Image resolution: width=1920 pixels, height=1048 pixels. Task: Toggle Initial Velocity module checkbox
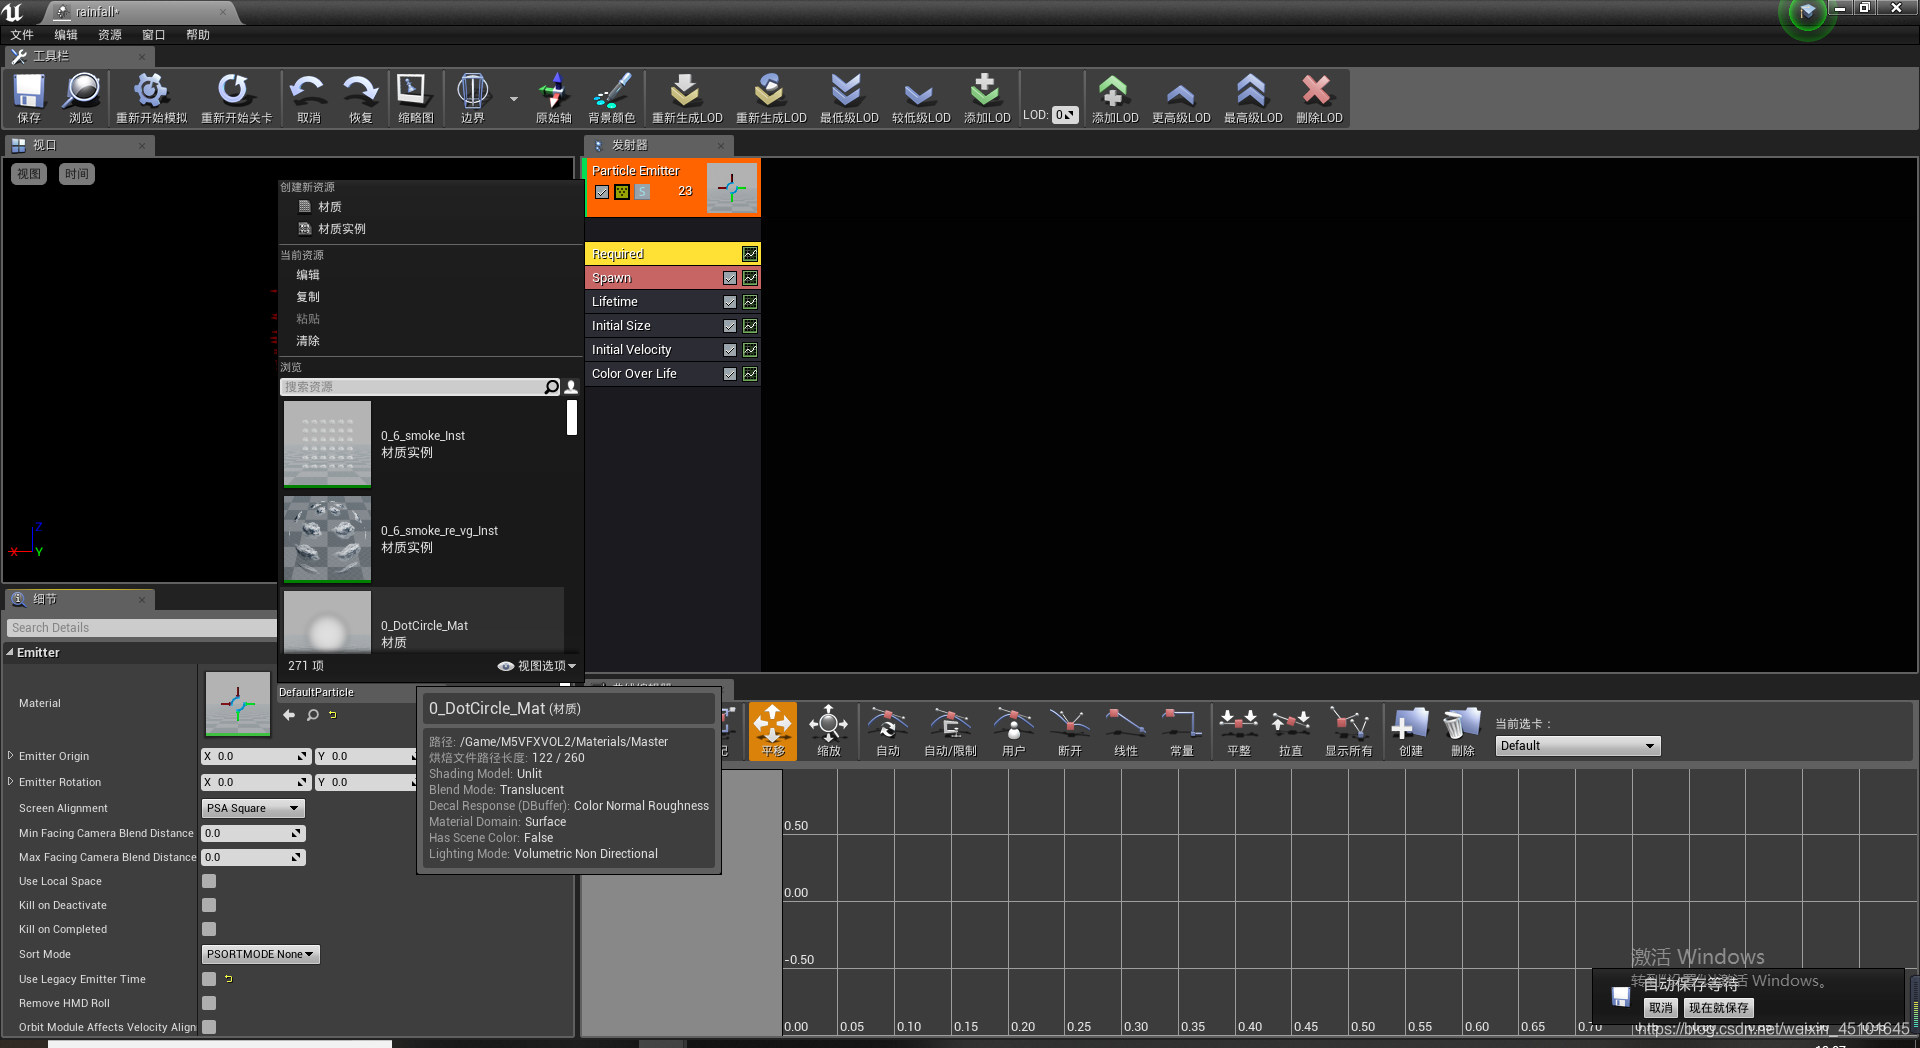(730, 350)
